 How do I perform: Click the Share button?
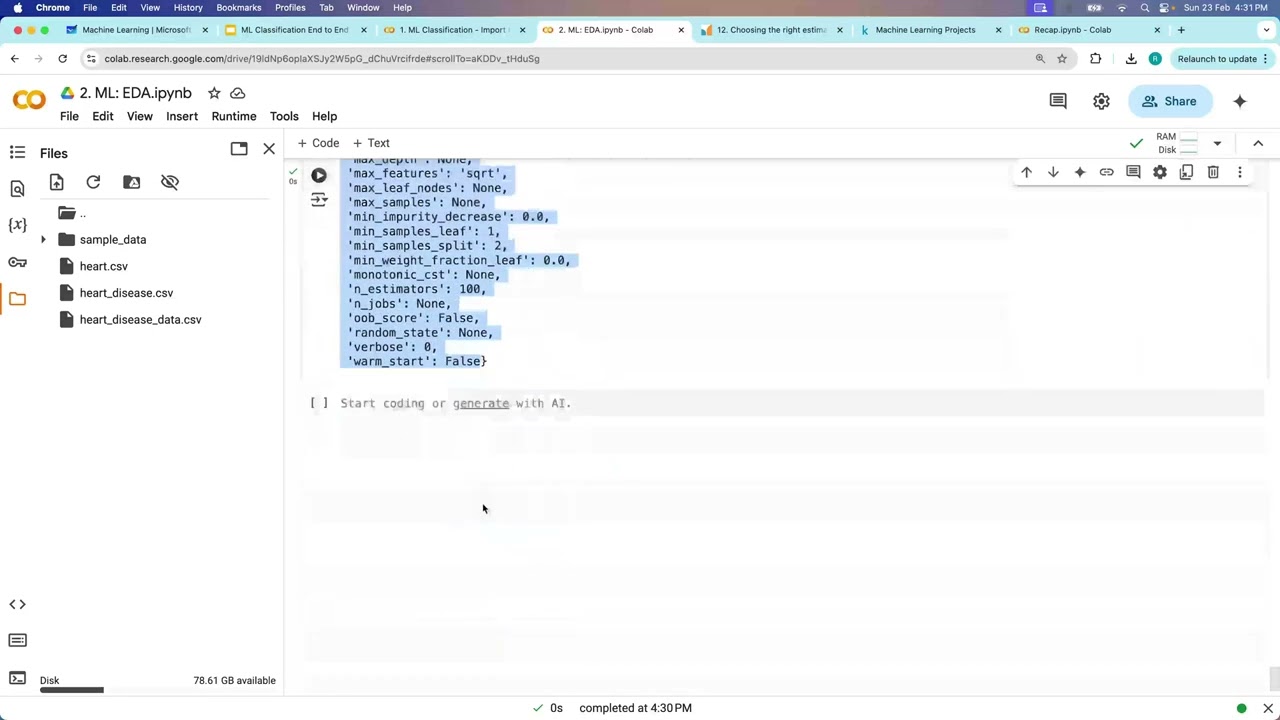tap(1169, 101)
